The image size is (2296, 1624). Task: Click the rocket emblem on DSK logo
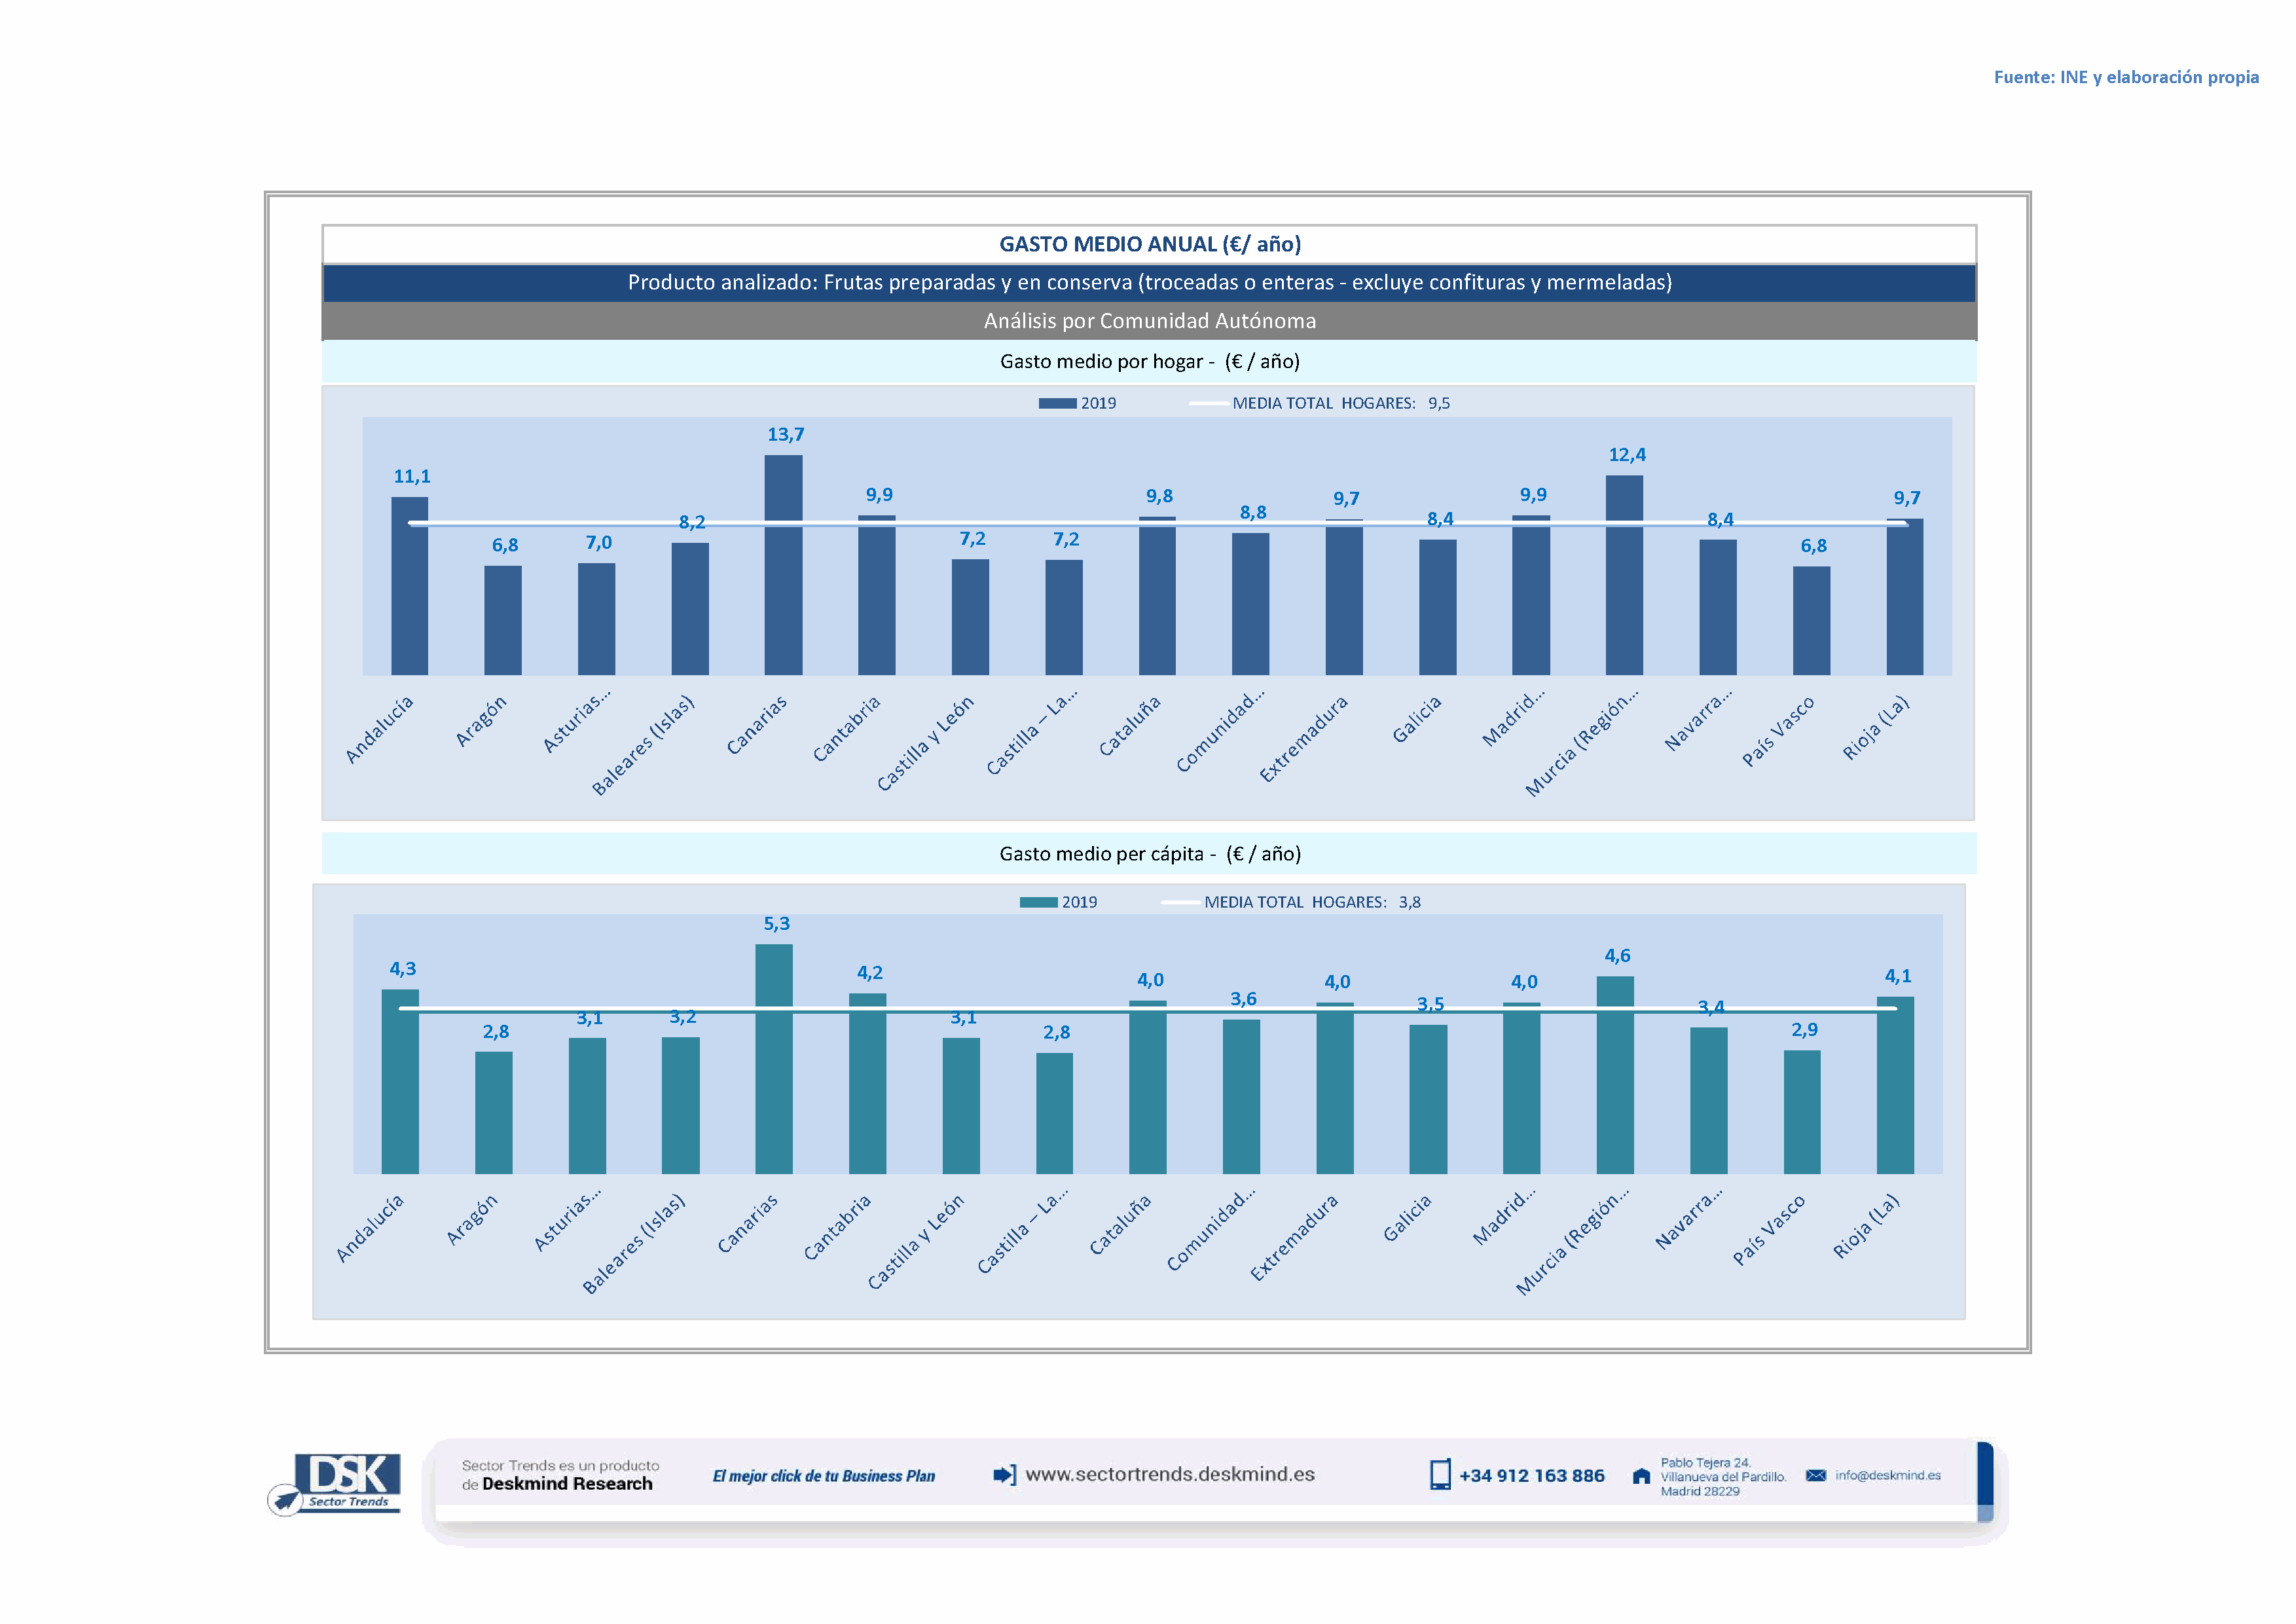click(285, 1500)
